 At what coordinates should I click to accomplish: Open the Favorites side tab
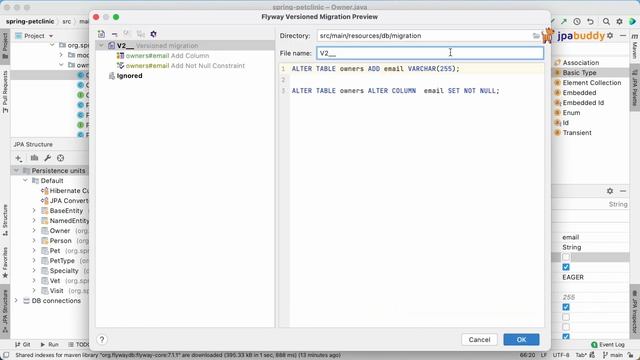5,262
